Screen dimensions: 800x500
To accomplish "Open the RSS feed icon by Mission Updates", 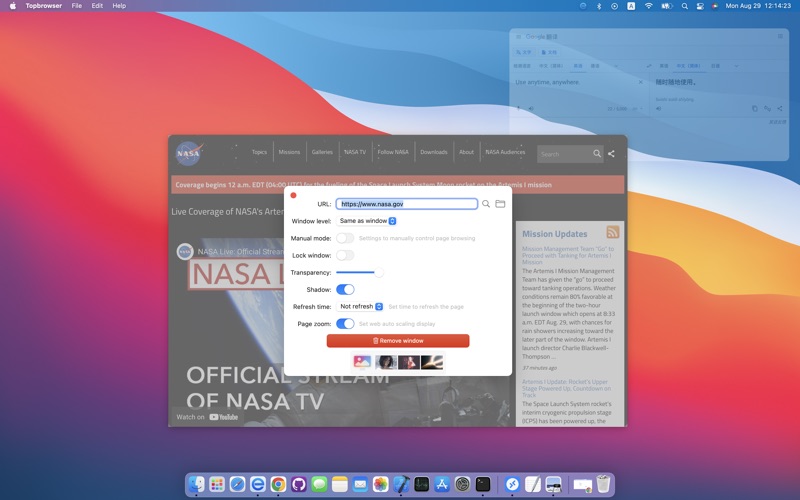I will (x=613, y=232).
